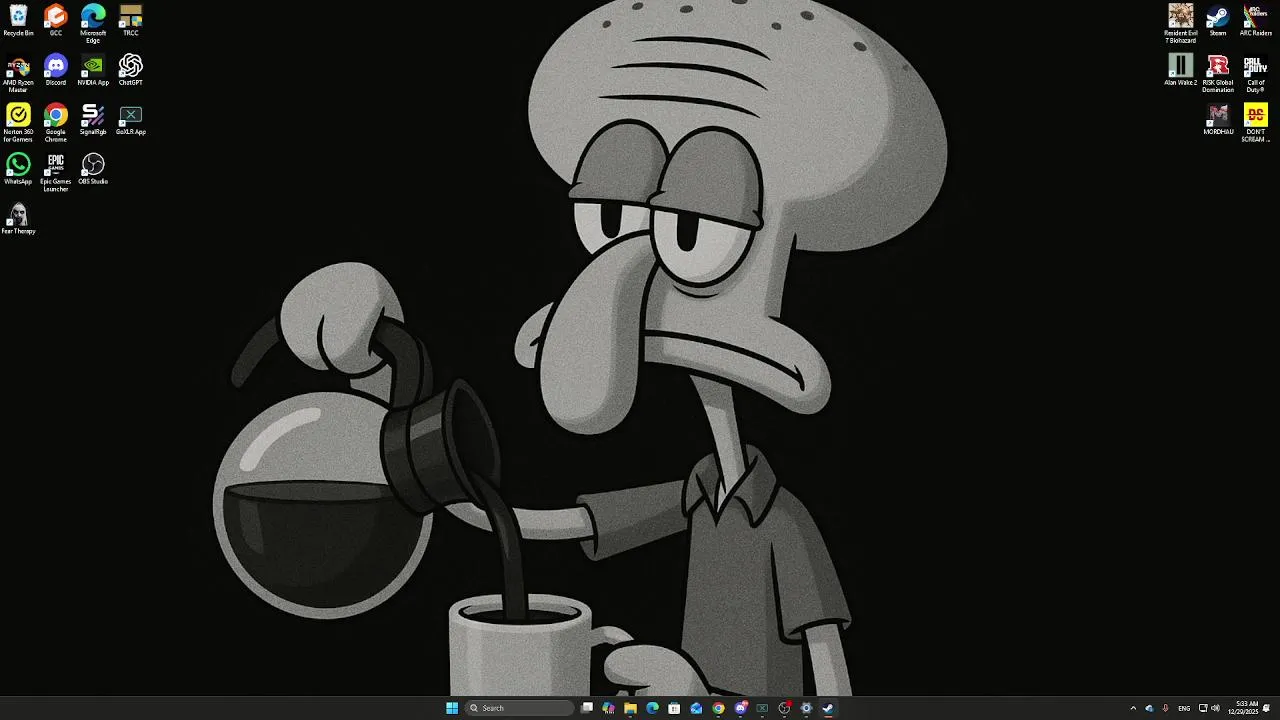Screen dimensions: 1280x720
Task: Select the Recycle Bin desktop icon
Action: [18, 20]
